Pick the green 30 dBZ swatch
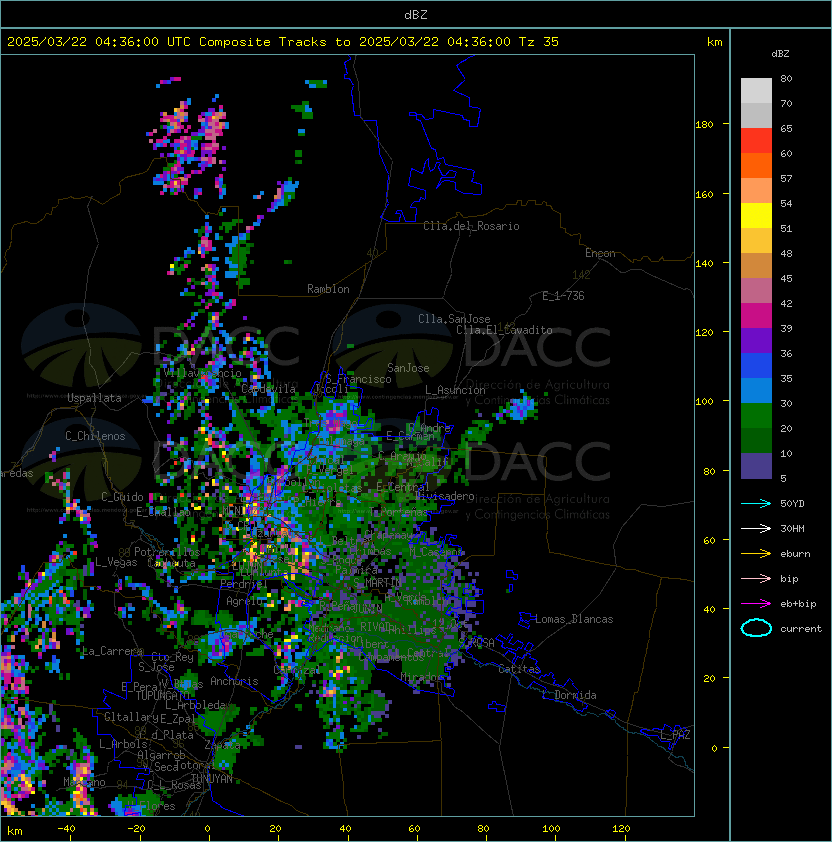Screen dimensions: 832x842 click(x=756, y=415)
